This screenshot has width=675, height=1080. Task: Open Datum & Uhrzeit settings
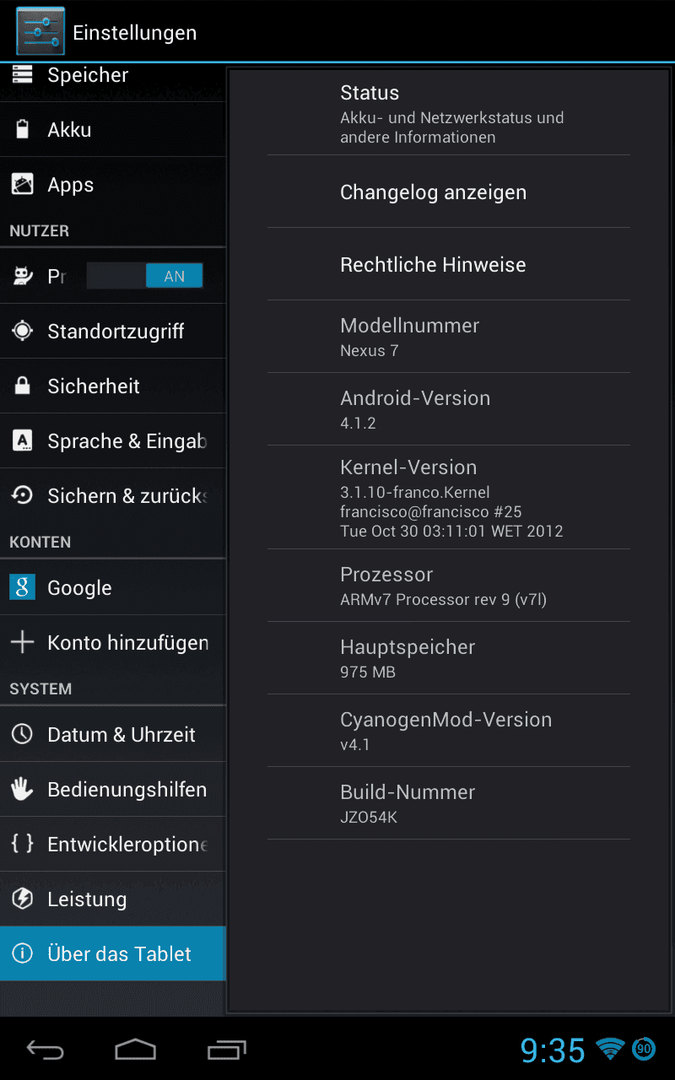pos(113,734)
